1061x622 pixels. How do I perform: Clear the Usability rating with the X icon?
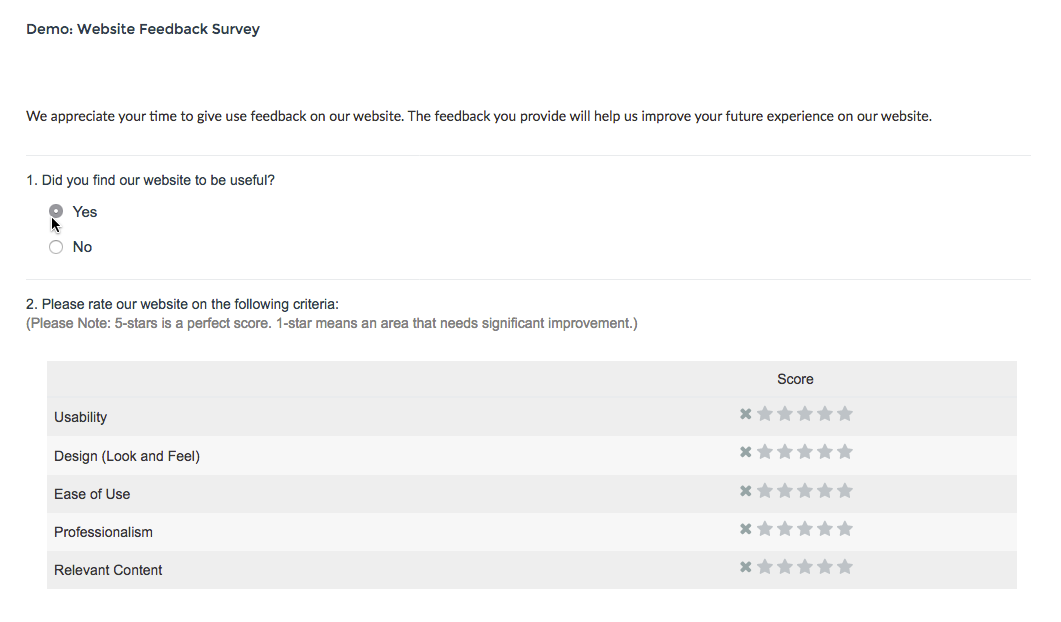[x=745, y=414]
